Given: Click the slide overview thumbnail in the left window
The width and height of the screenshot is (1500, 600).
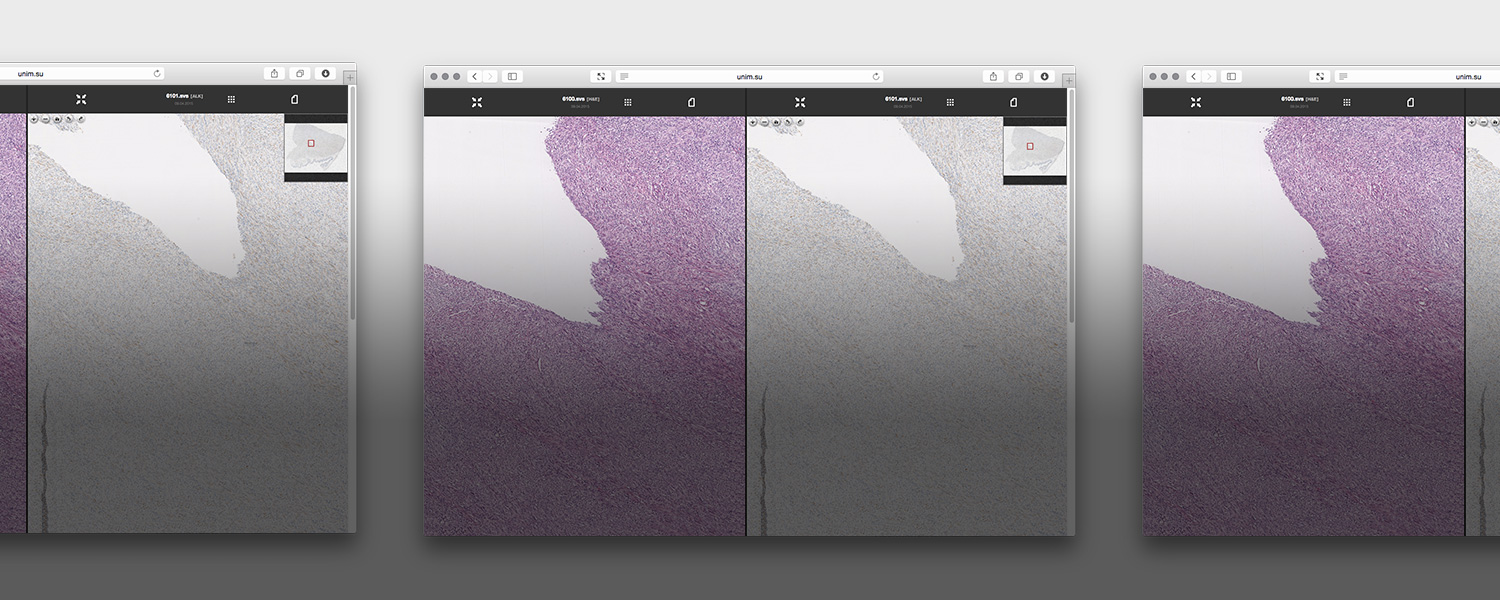Looking at the screenshot, I should pyautogui.click(x=316, y=147).
